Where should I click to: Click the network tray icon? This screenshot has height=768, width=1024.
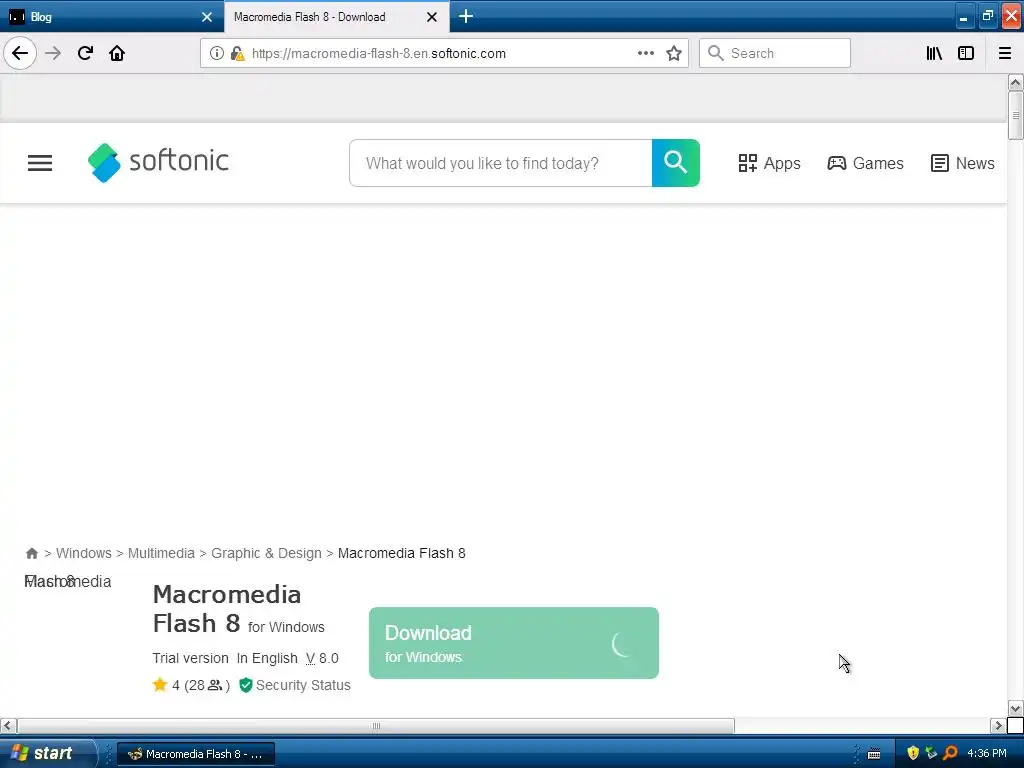click(x=931, y=754)
